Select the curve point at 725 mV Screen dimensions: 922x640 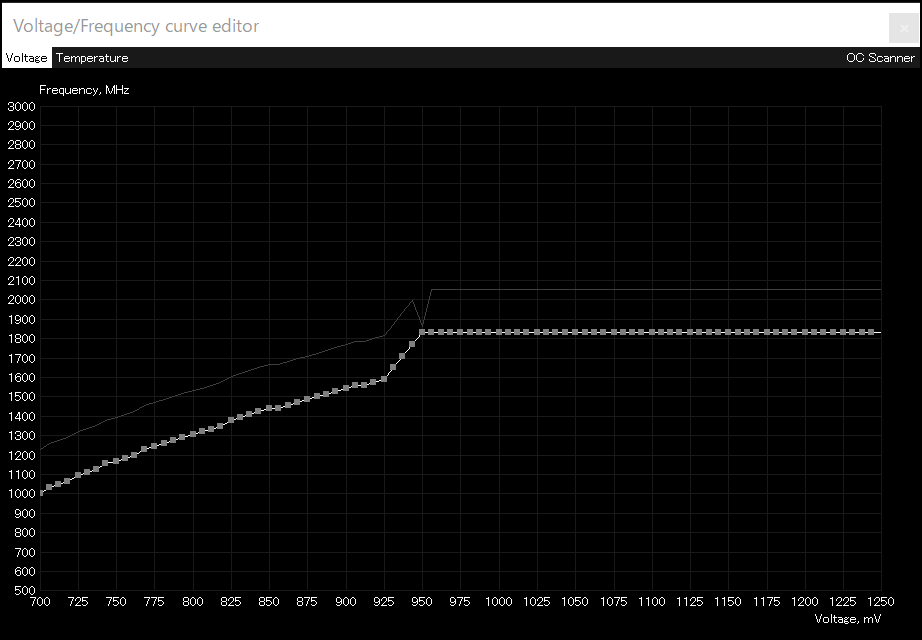tap(78, 475)
